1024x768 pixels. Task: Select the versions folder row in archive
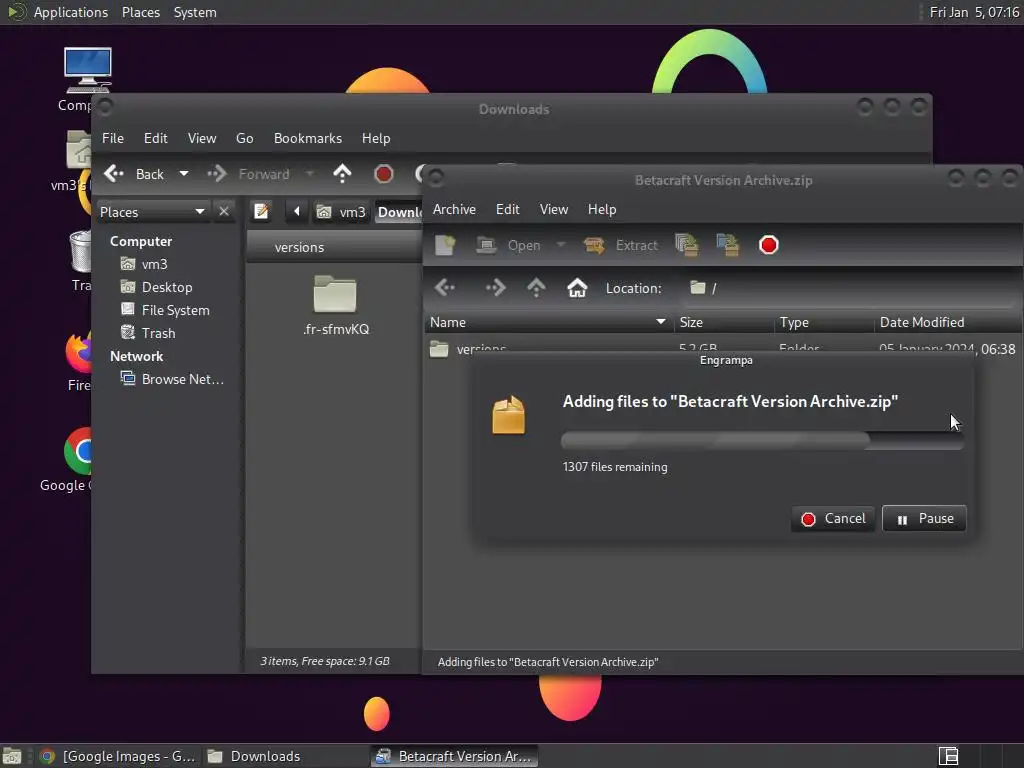pyautogui.click(x=723, y=349)
